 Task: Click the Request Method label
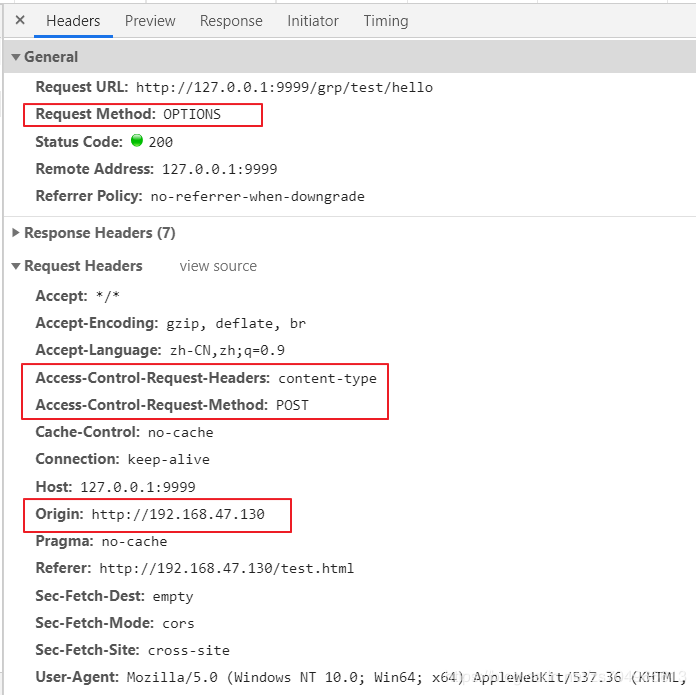95,114
